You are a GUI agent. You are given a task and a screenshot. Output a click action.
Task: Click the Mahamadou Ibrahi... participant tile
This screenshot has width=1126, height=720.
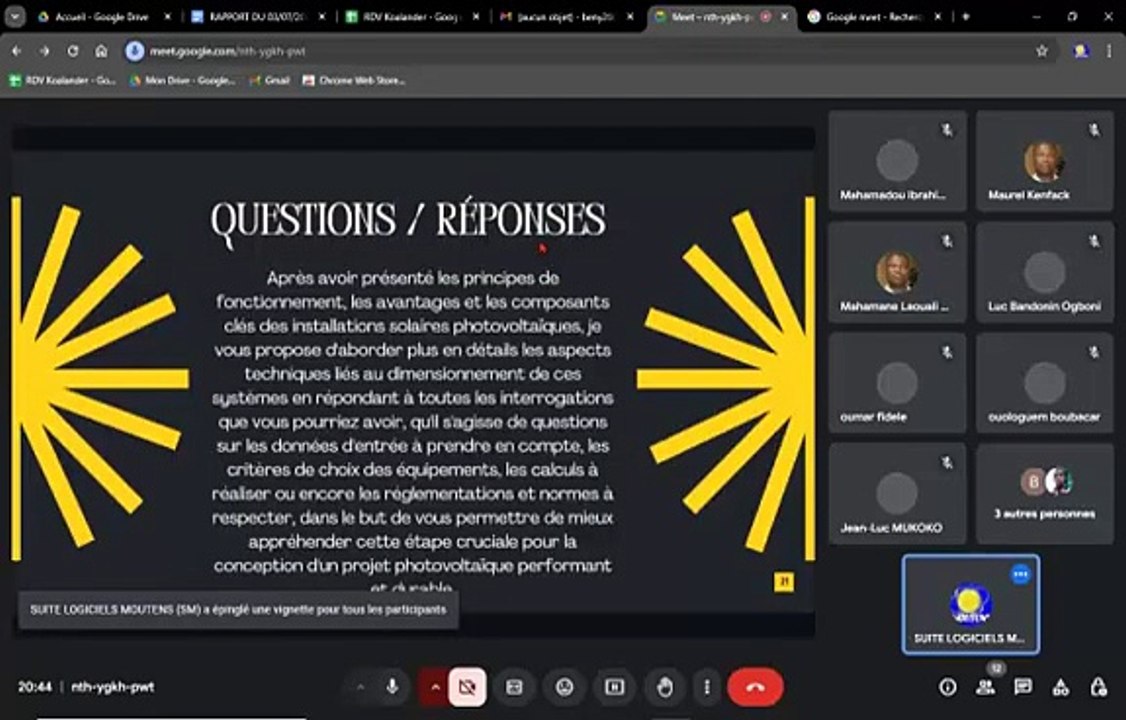pyautogui.click(x=897, y=161)
